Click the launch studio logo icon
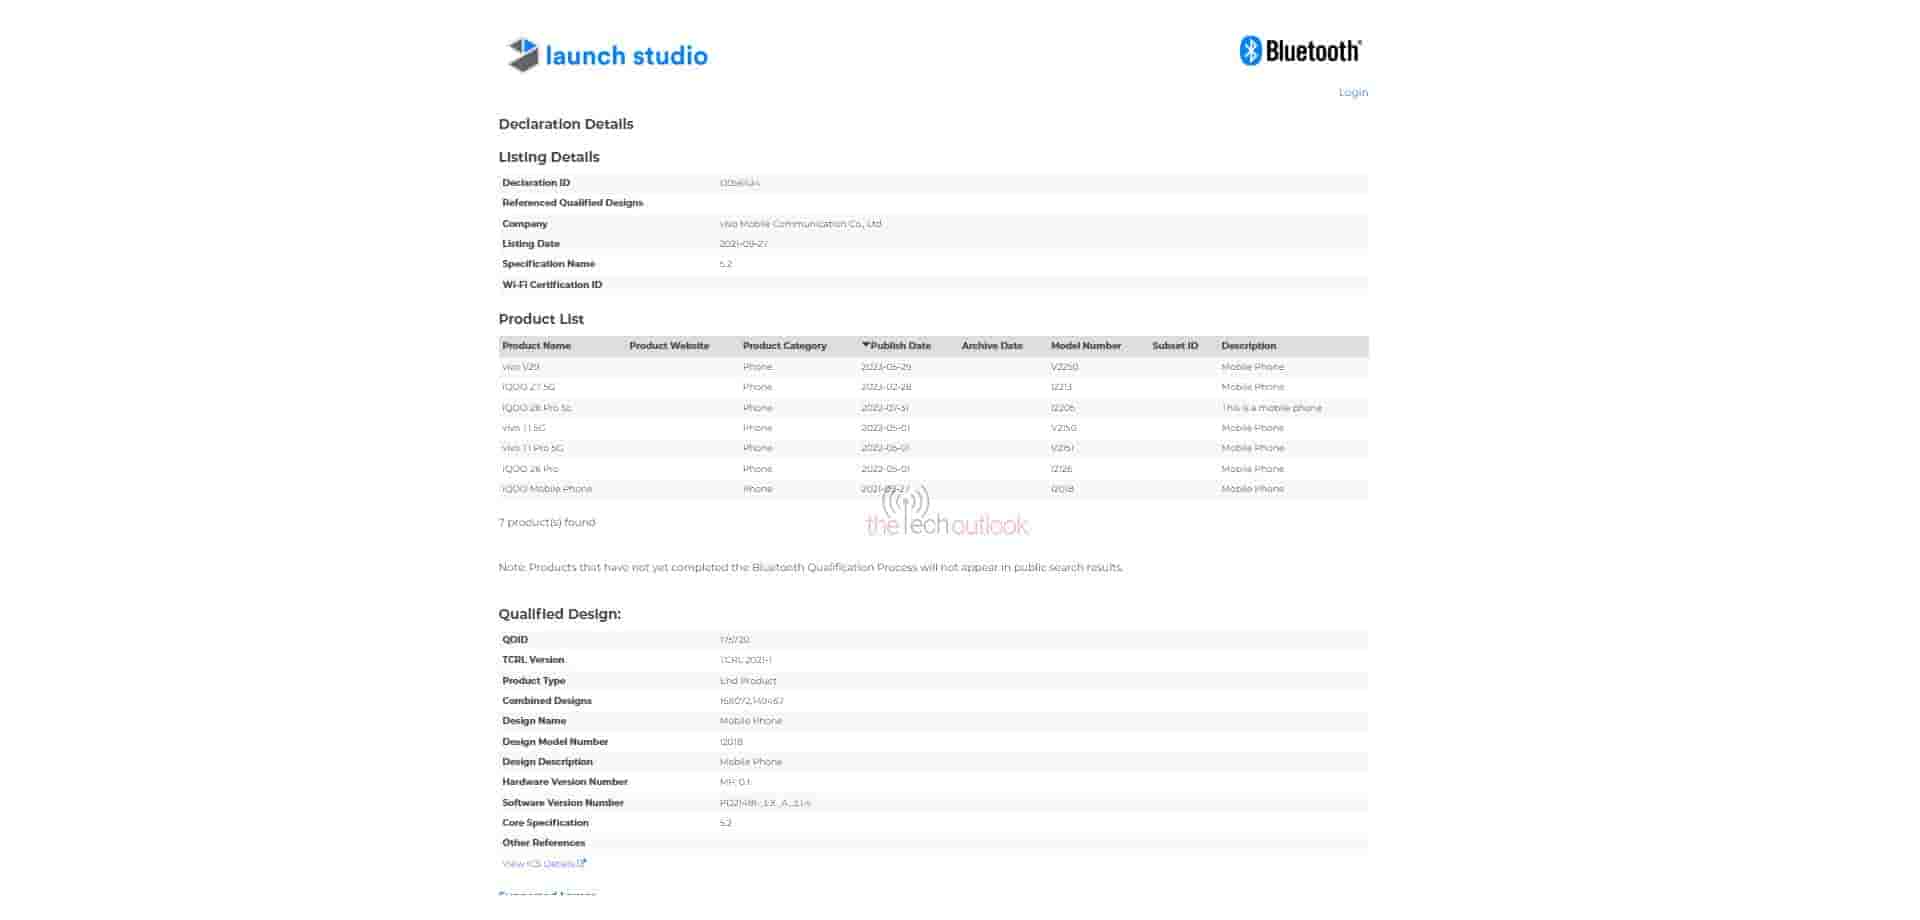 [522, 55]
